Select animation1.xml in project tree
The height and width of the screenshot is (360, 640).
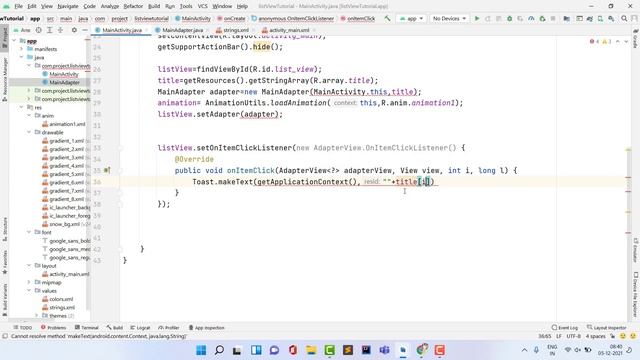pos(67,124)
